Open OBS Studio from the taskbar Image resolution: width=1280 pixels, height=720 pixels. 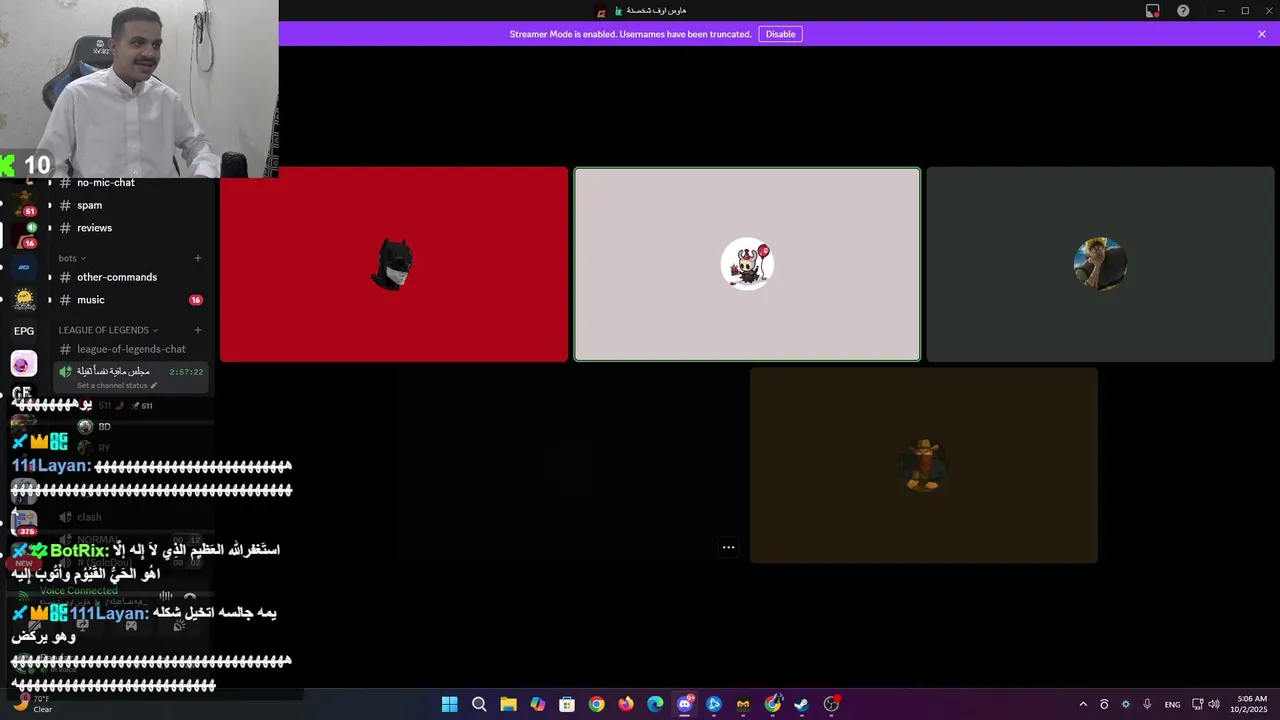(x=831, y=704)
